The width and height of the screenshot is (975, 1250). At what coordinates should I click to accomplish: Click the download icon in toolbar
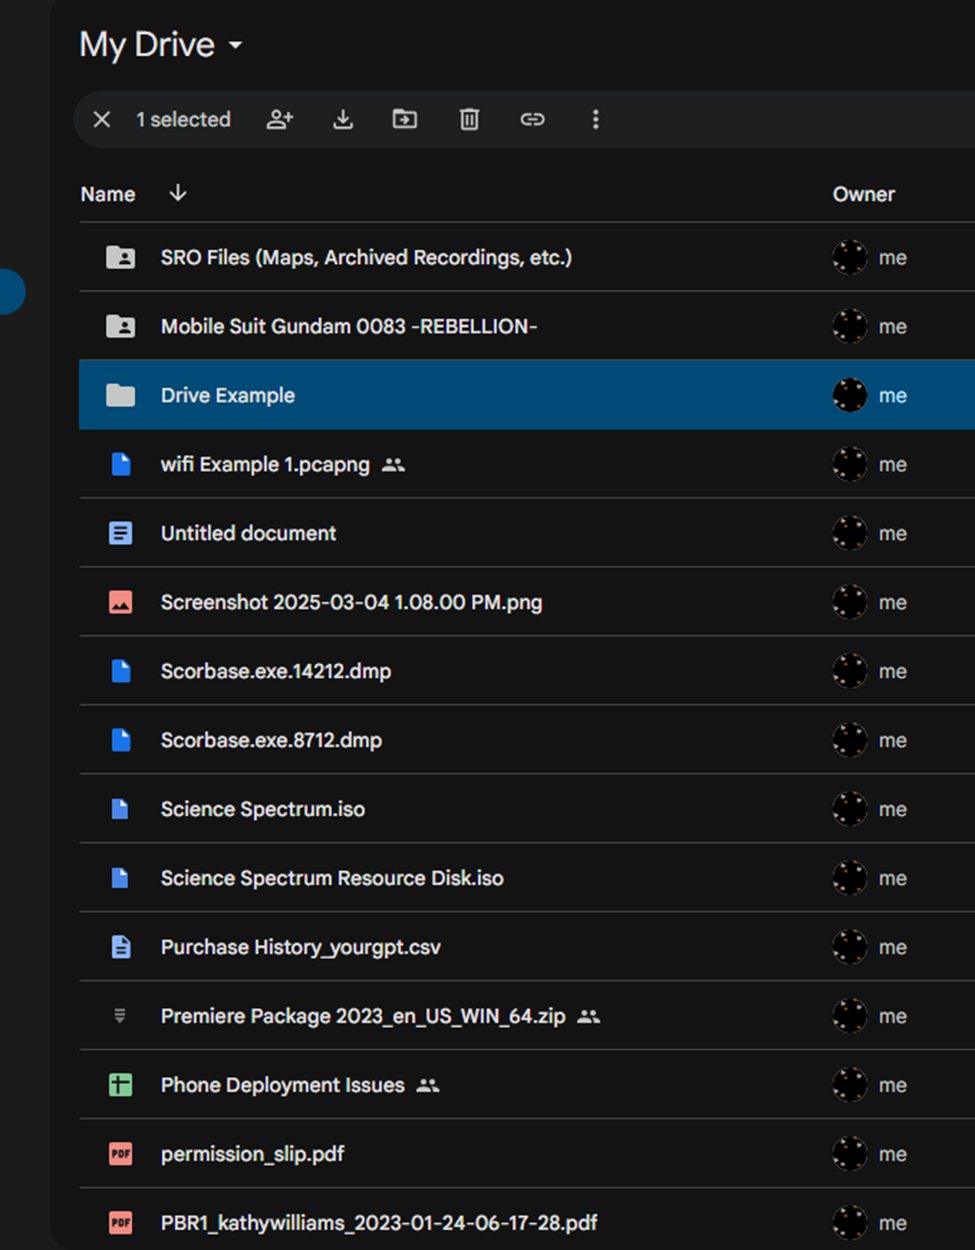pyautogui.click(x=343, y=120)
